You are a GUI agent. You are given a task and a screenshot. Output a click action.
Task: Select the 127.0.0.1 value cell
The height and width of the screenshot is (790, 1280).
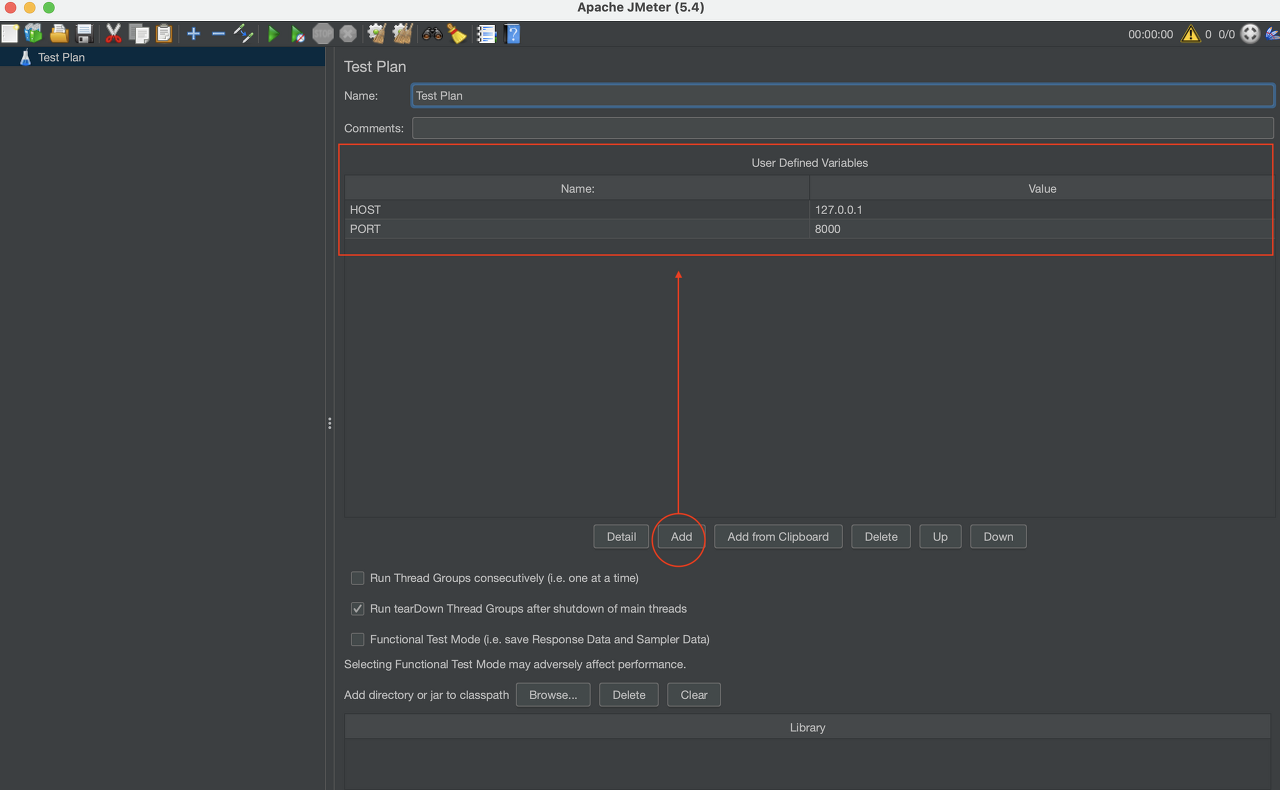pyautogui.click(x=1041, y=210)
